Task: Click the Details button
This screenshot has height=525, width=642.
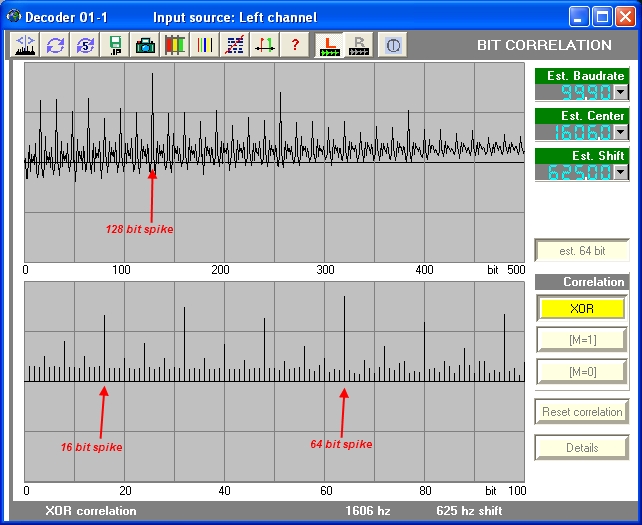Action: coord(582,448)
